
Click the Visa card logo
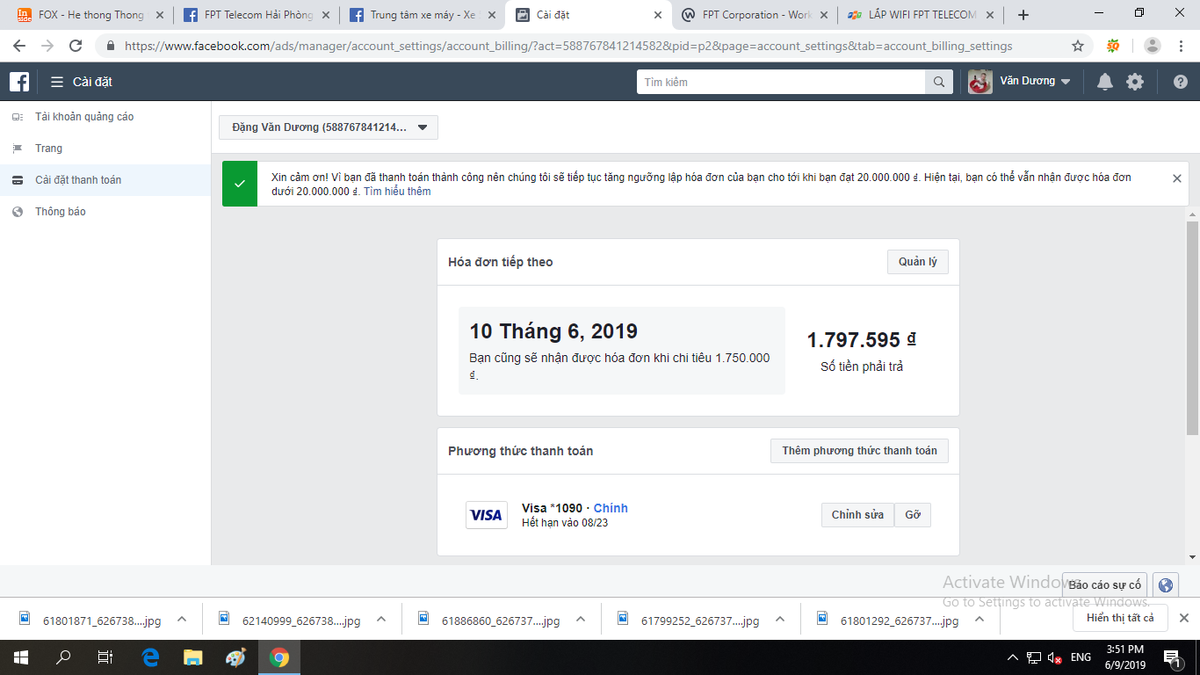487,515
